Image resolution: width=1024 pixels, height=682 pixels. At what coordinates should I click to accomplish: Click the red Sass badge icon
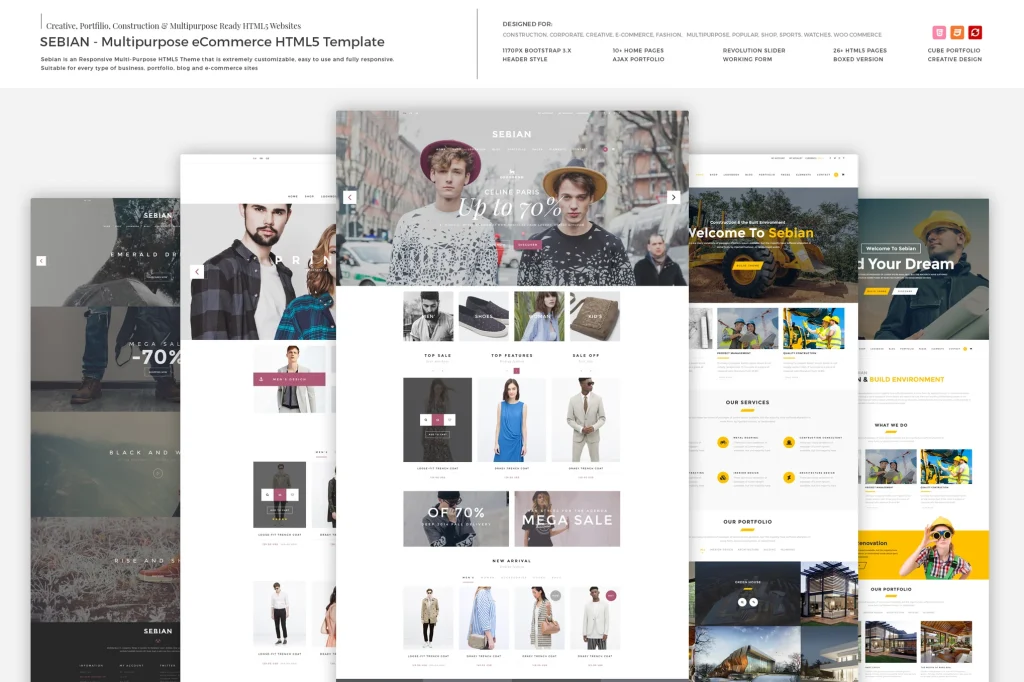pyautogui.click(x=975, y=32)
